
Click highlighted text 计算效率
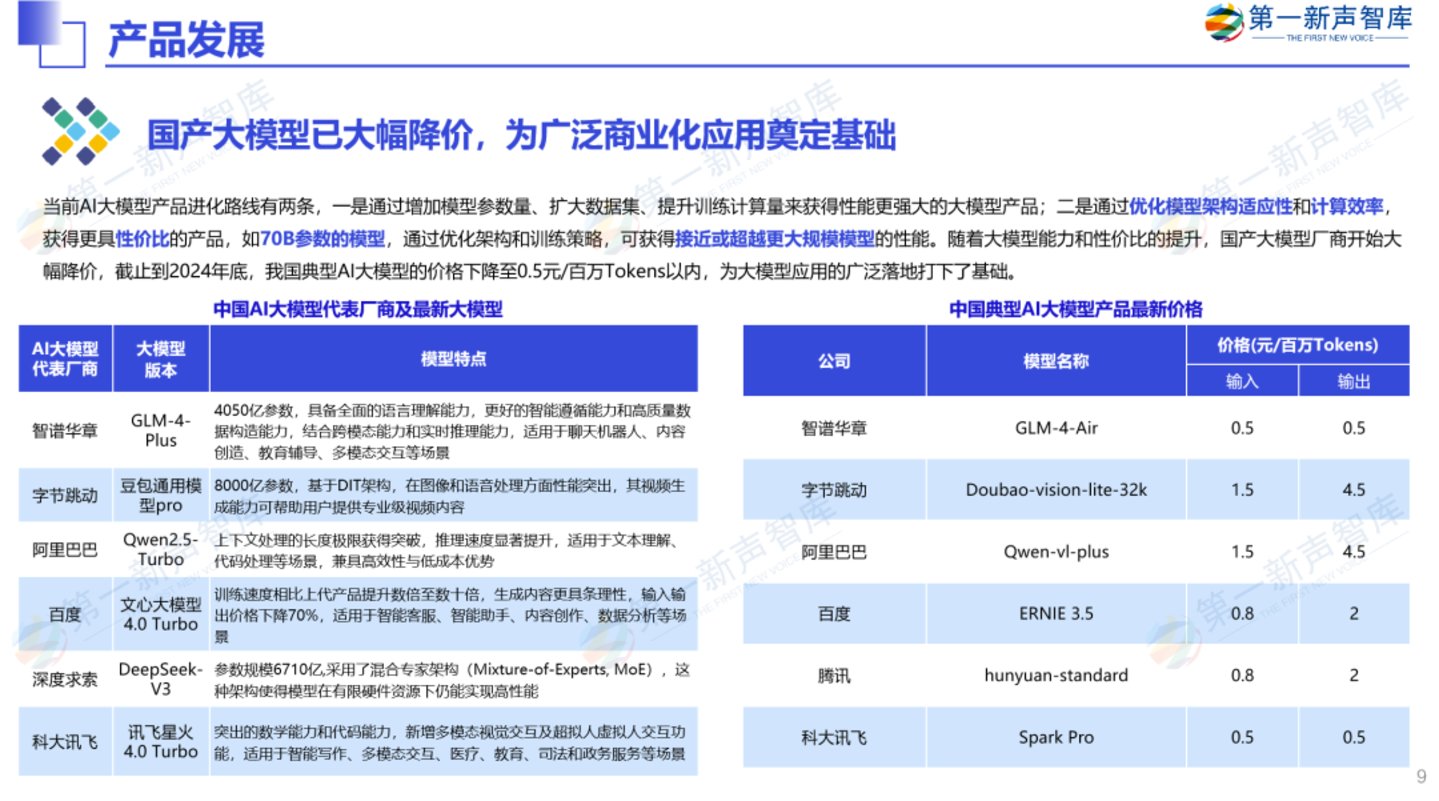1347,207
